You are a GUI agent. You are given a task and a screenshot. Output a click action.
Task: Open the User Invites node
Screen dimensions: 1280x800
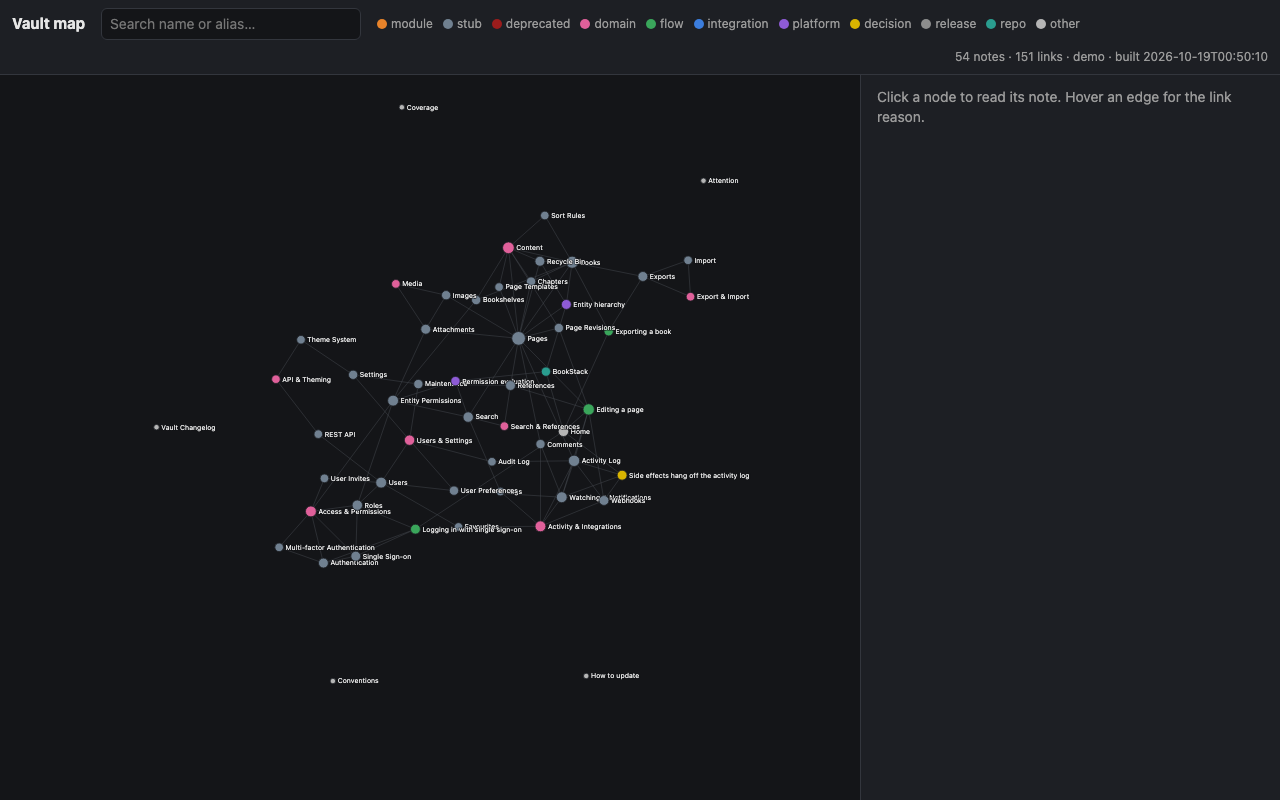pos(324,479)
